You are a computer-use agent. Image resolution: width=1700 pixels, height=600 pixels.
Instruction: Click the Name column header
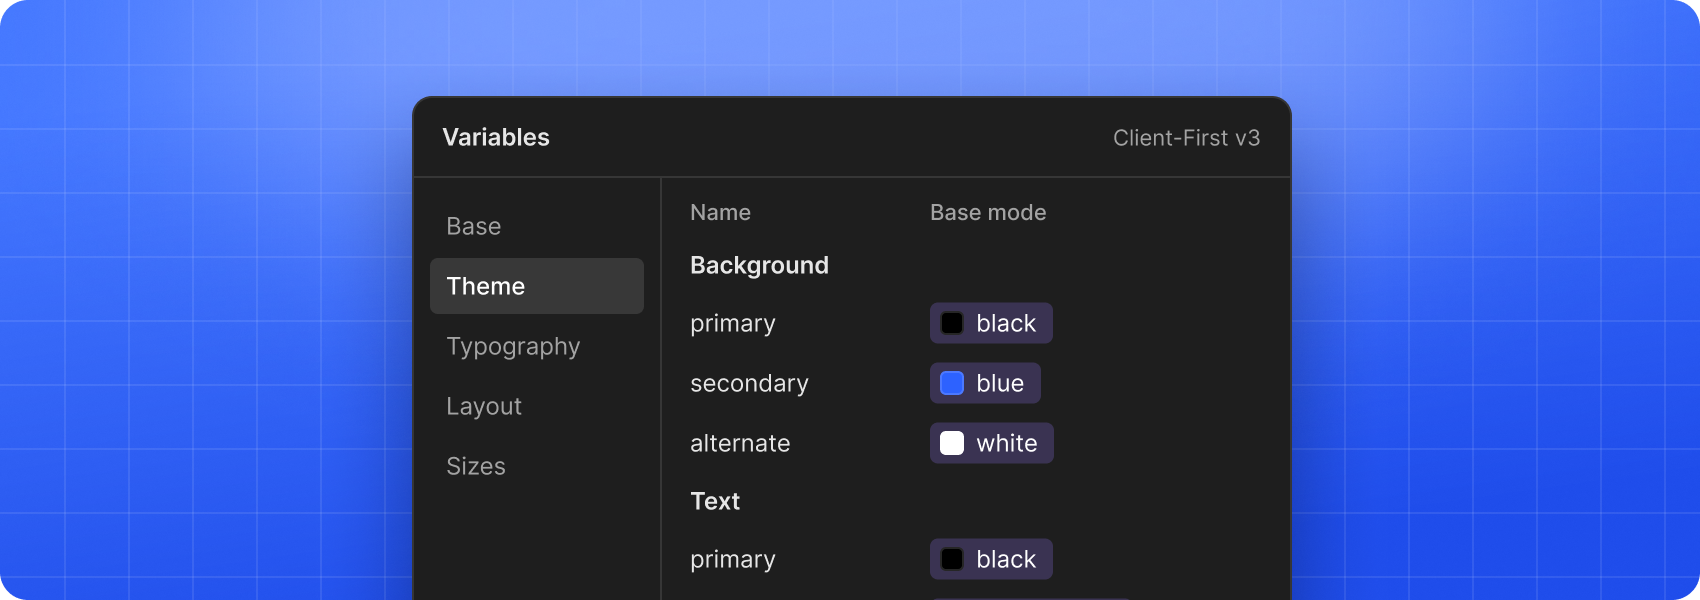tap(720, 212)
